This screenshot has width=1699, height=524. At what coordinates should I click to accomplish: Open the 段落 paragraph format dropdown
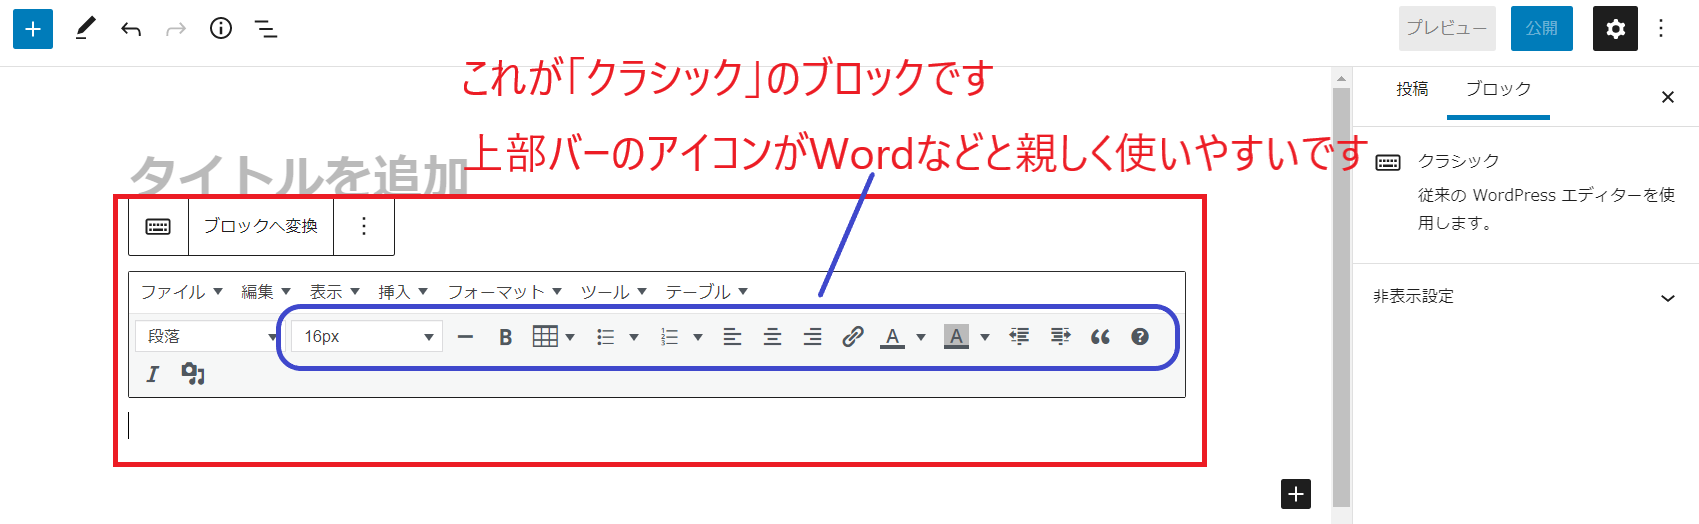point(208,337)
